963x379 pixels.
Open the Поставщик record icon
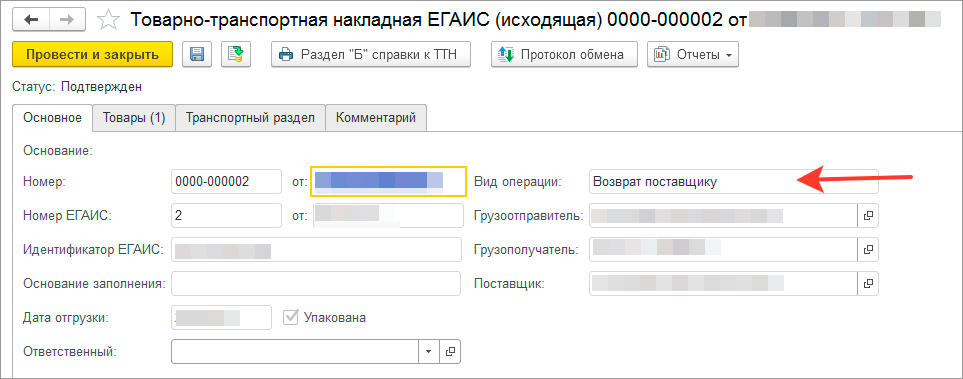(868, 284)
